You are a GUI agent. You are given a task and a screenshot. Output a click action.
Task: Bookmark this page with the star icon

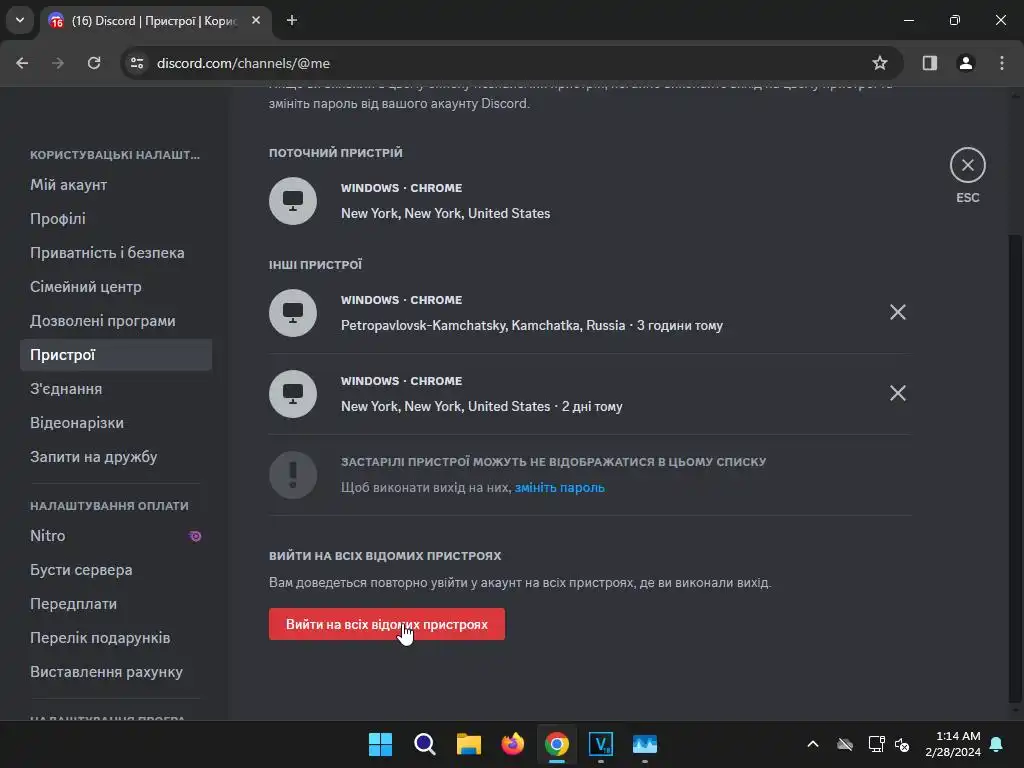(880, 63)
